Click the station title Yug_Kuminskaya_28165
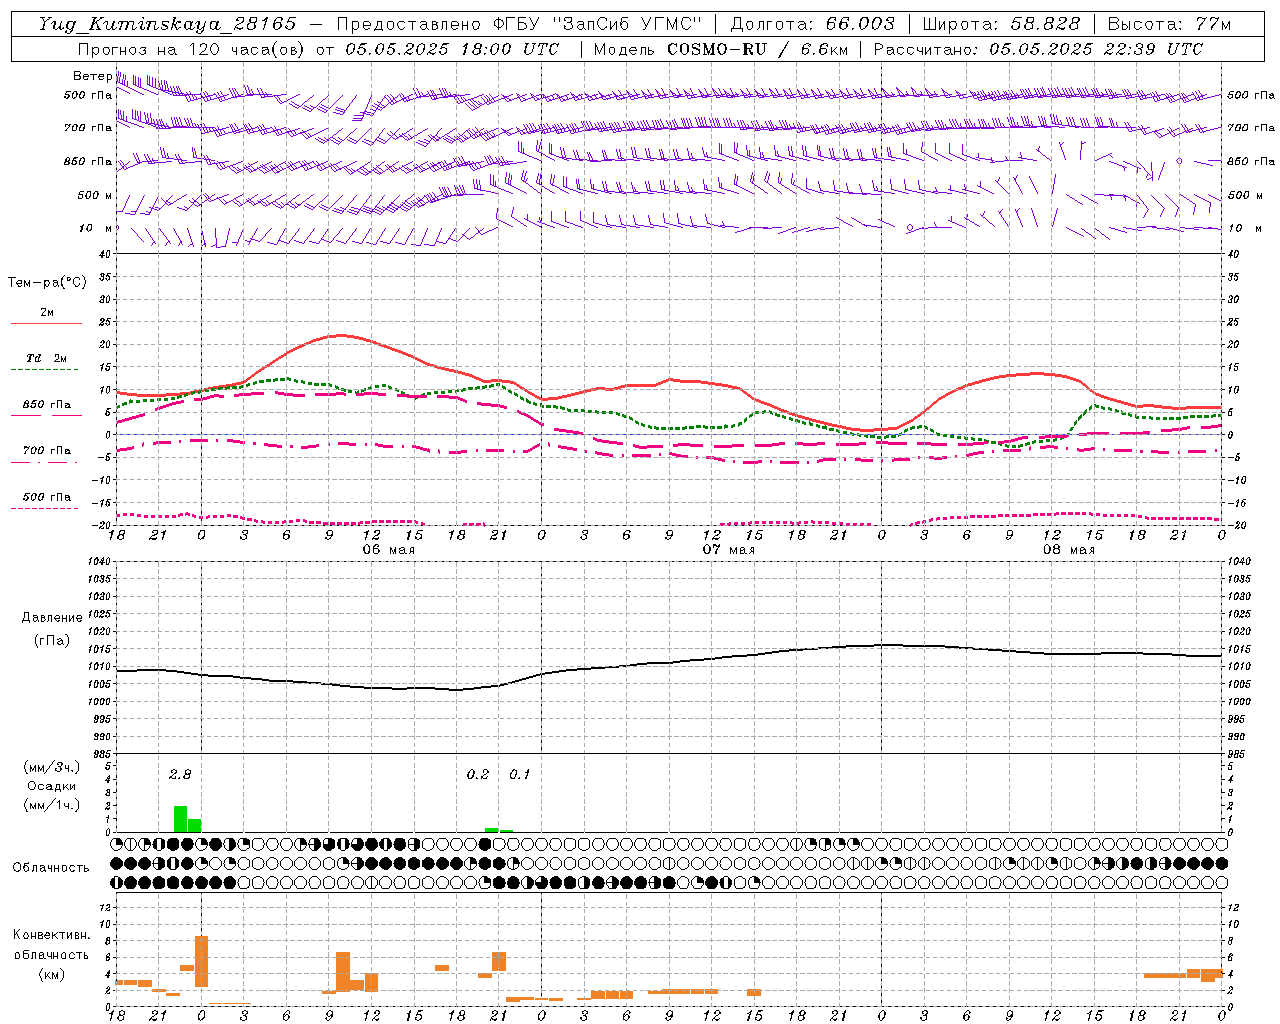The width and height of the screenshot is (1280, 1024). [x=167, y=24]
